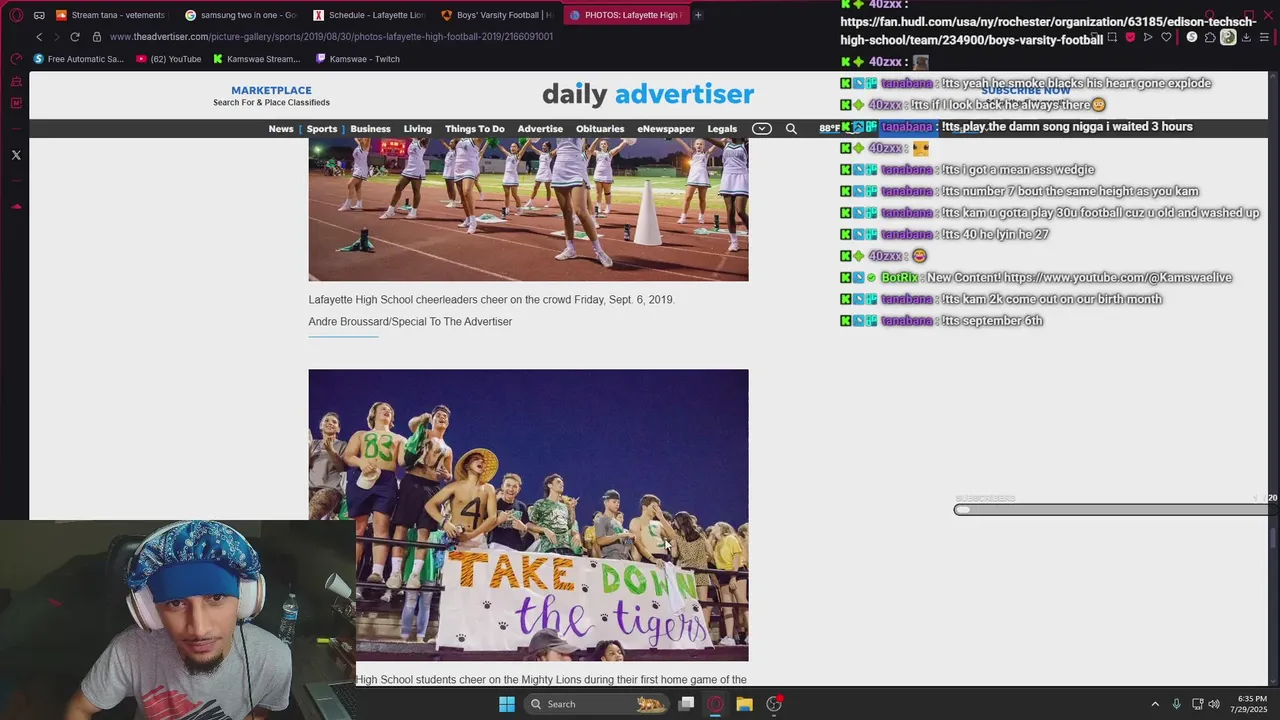Screen dimensions: 1280x720
Task: Open OBS Studio icon on taskbar
Action: click(774, 704)
